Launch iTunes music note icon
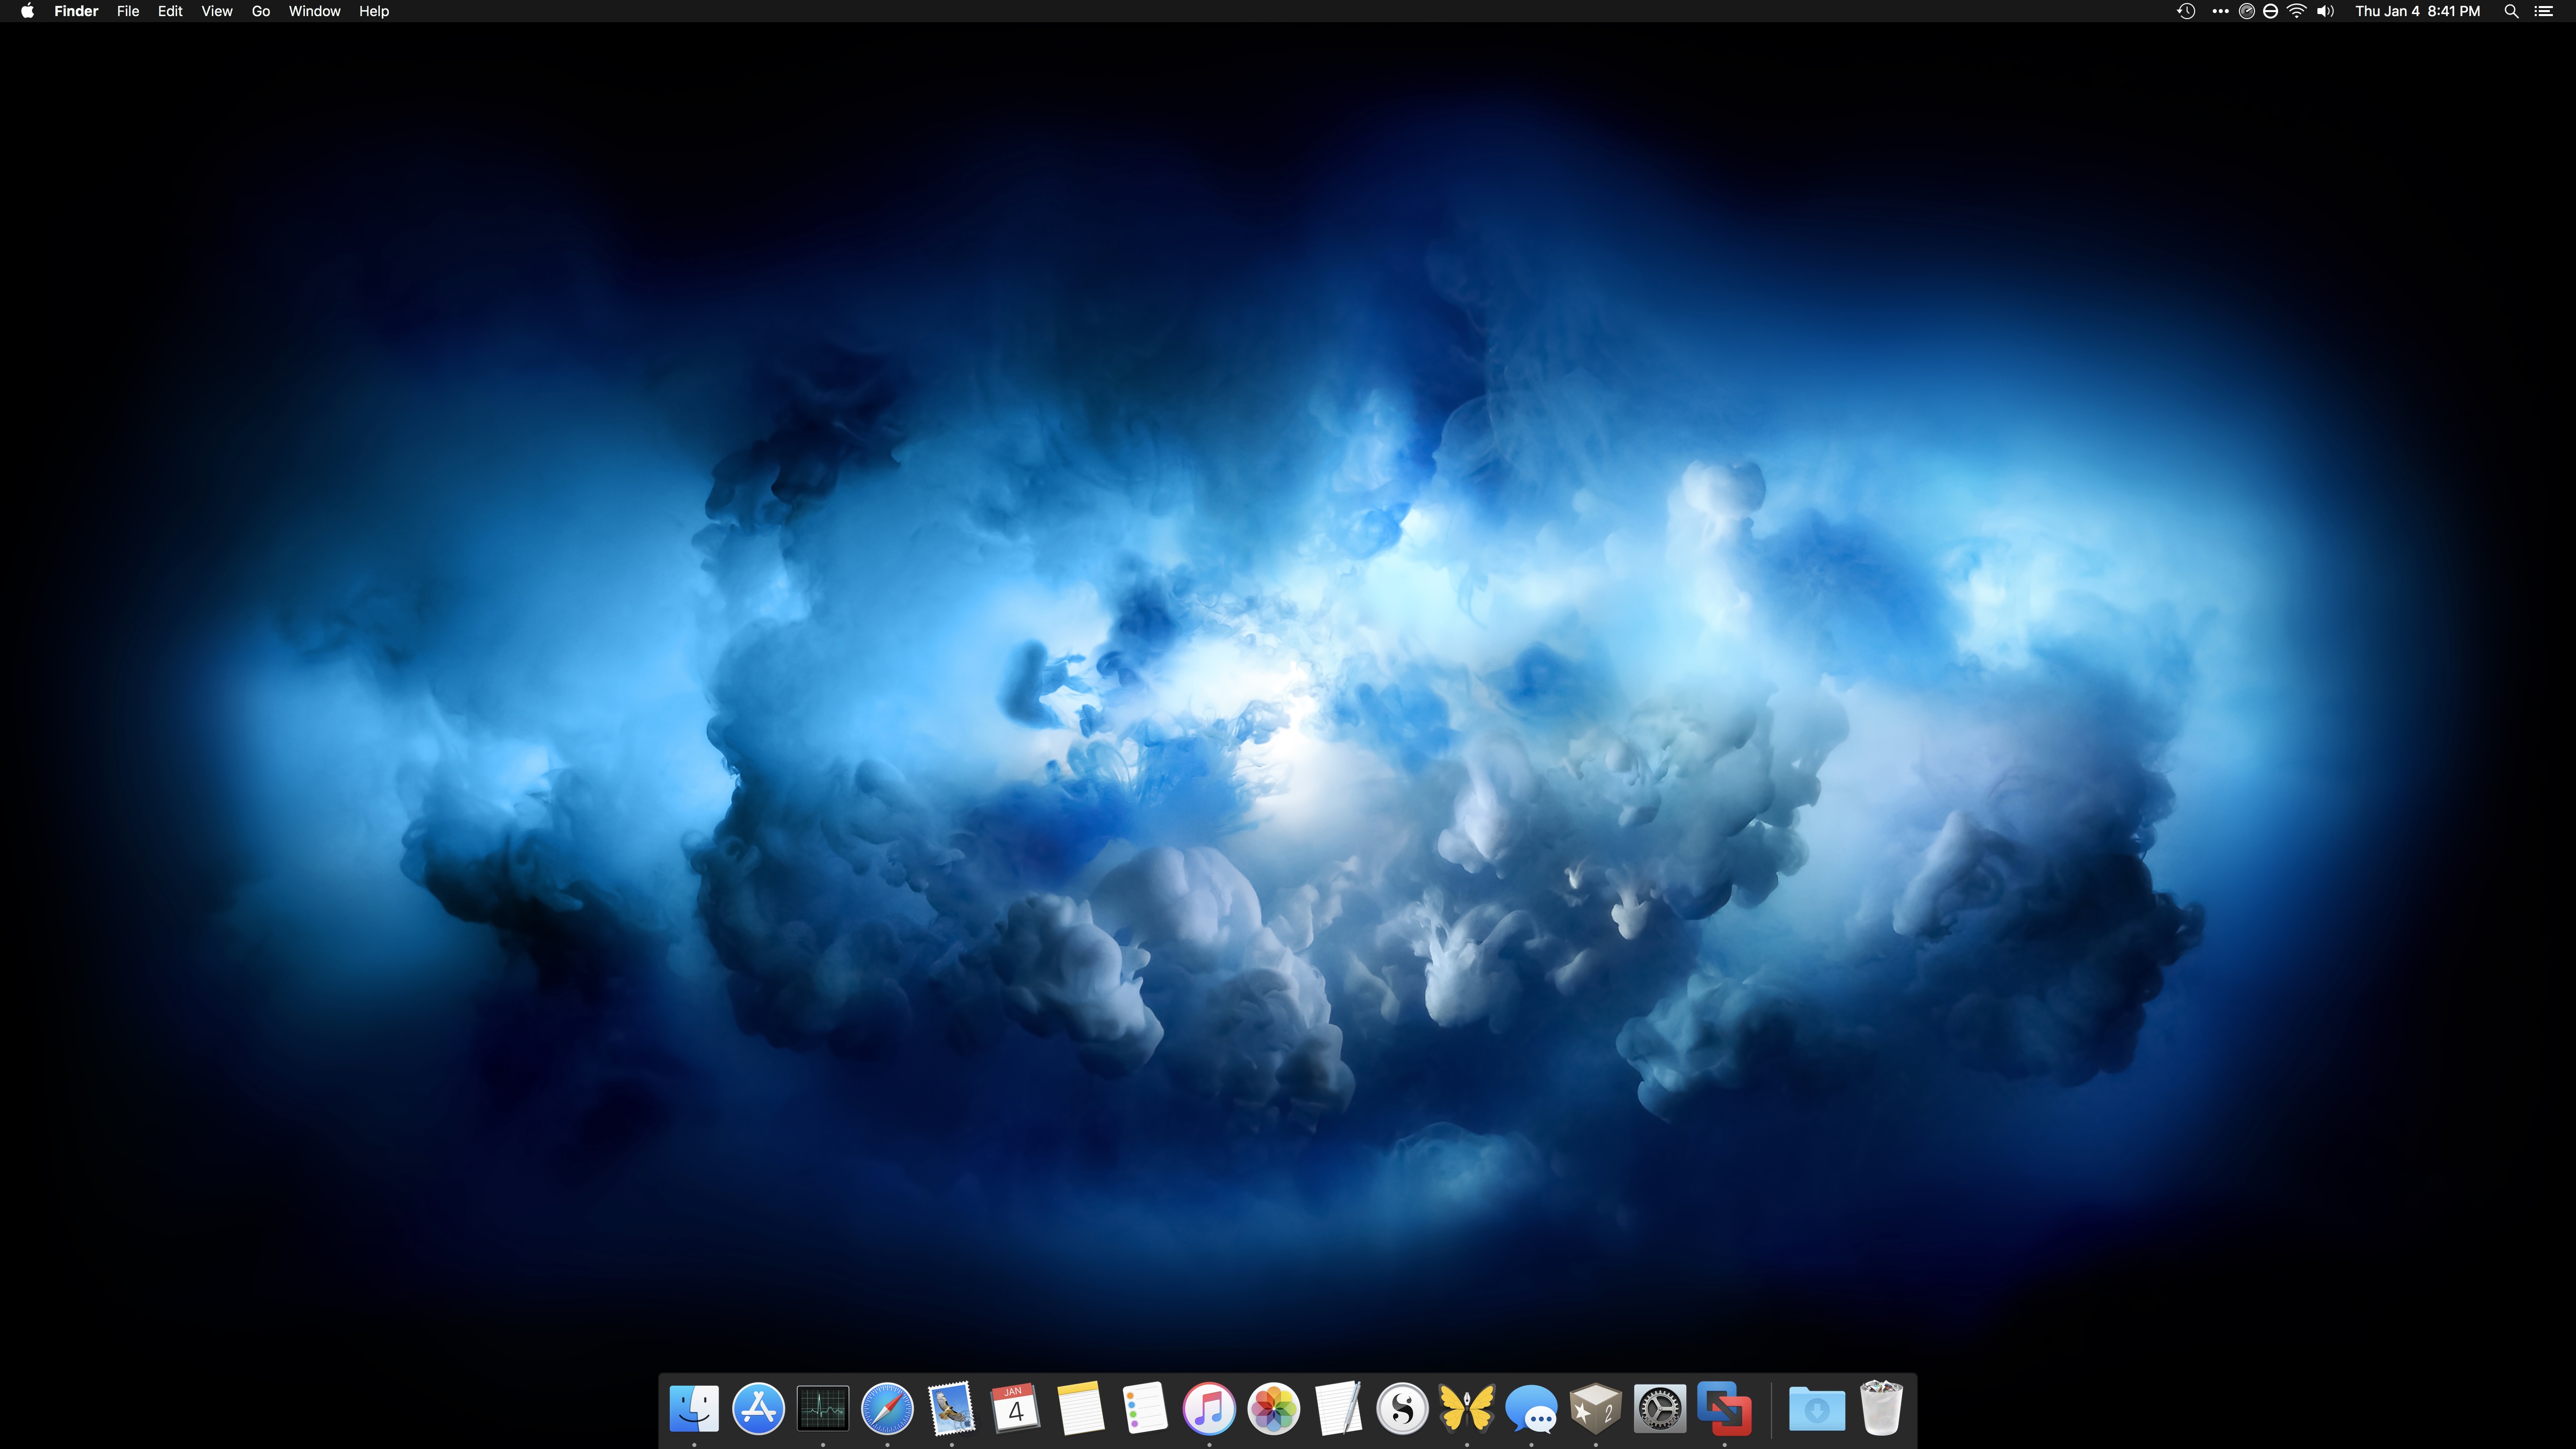Image resolution: width=2576 pixels, height=1449 pixels. (1209, 1409)
